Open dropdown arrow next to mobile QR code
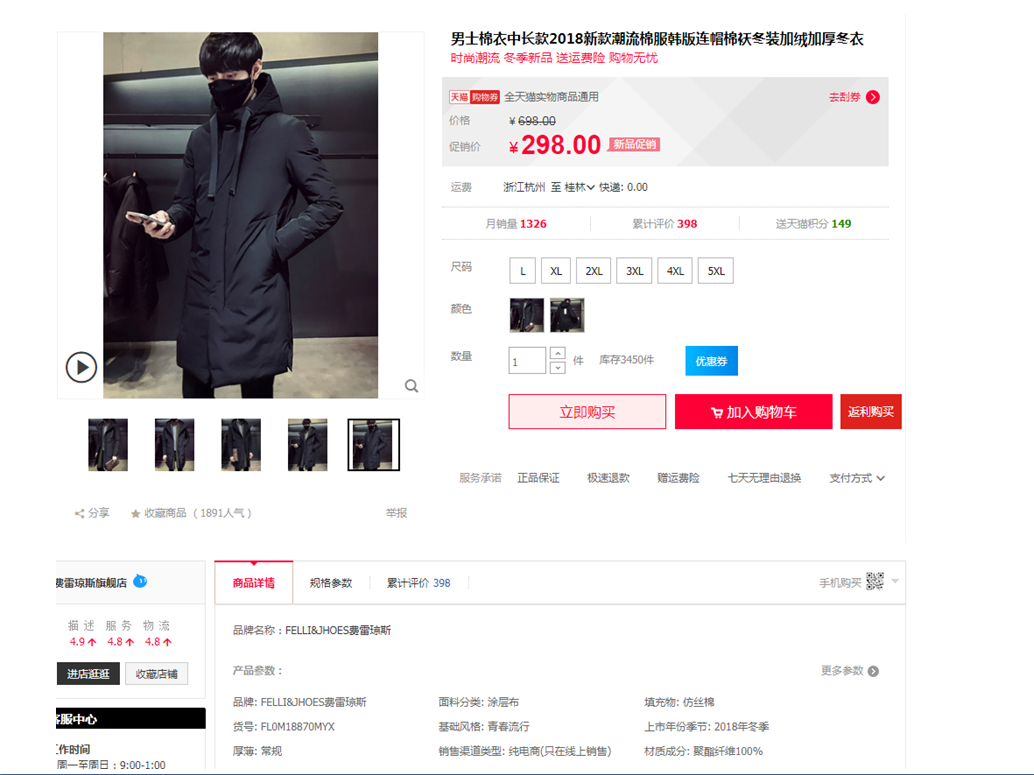This screenshot has height=775, width=1034. pyautogui.click(x=895, y=581)
